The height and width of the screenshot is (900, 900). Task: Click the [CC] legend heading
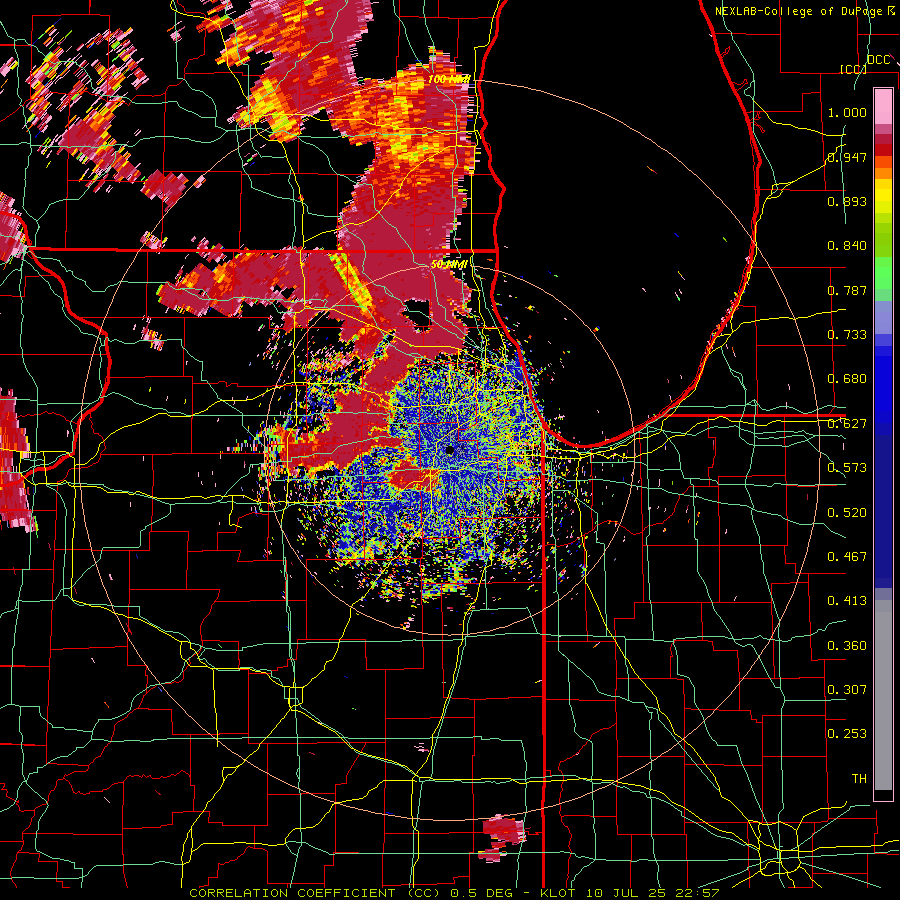[x=853, y=69]
